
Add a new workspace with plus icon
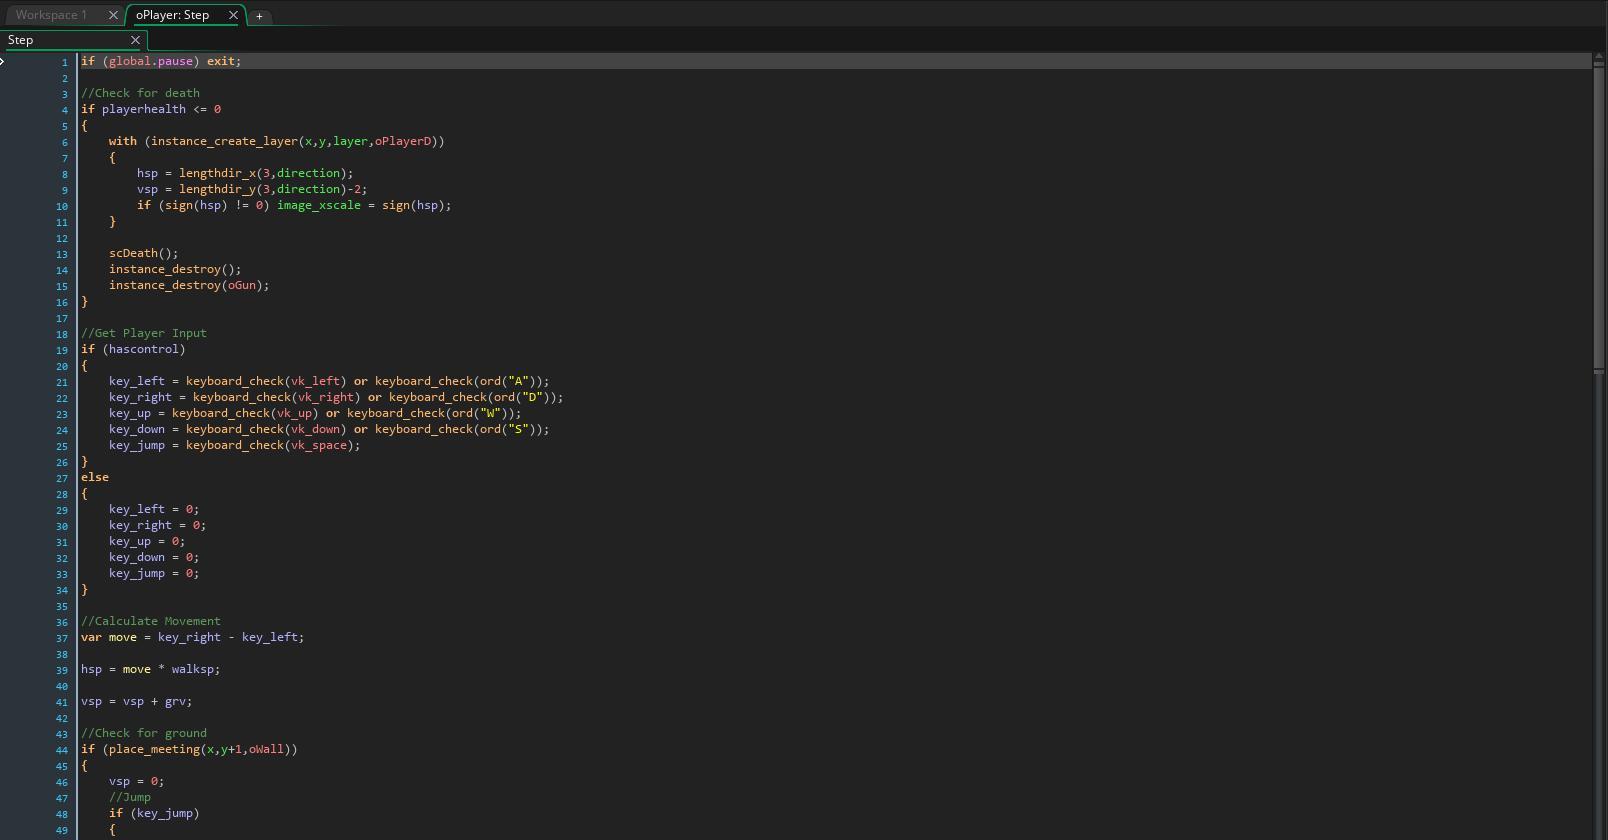pos(259,16)
